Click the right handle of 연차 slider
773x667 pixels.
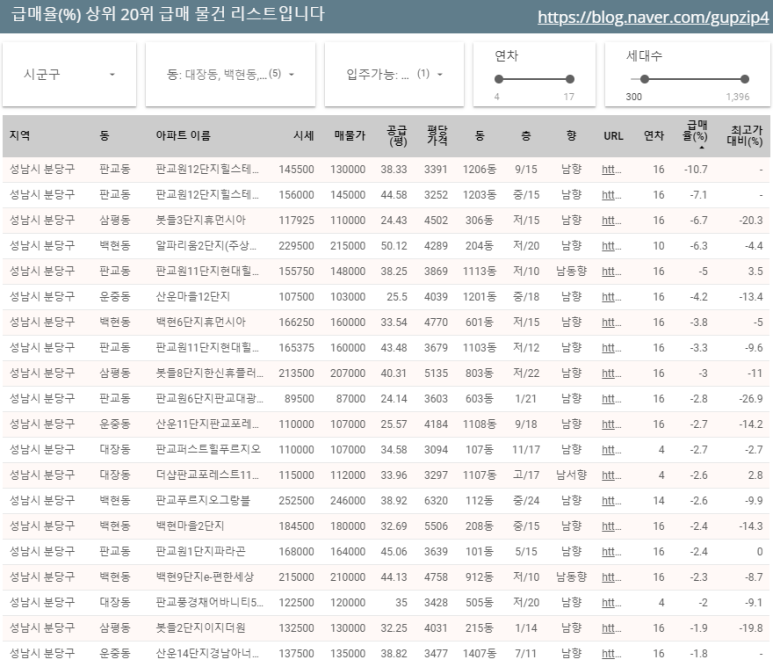click(x=570, y=79)
